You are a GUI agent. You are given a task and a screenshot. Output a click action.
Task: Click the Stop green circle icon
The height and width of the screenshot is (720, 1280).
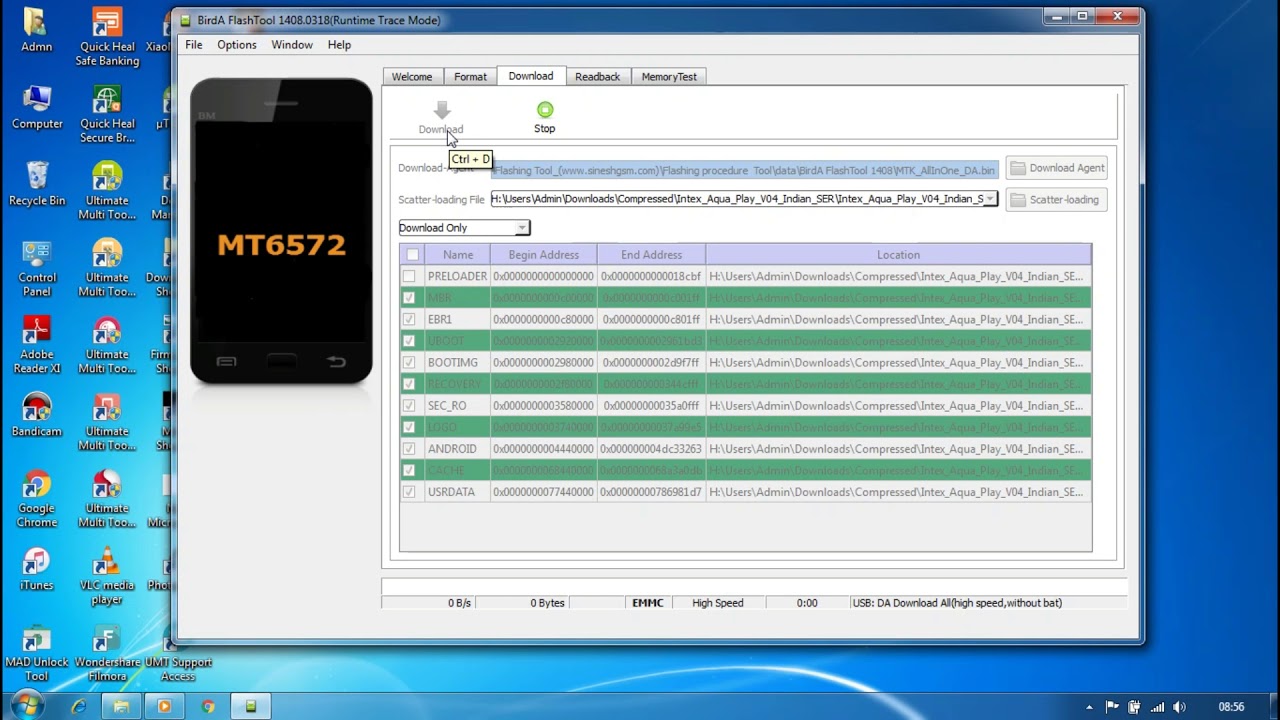[x=545, y=110]
